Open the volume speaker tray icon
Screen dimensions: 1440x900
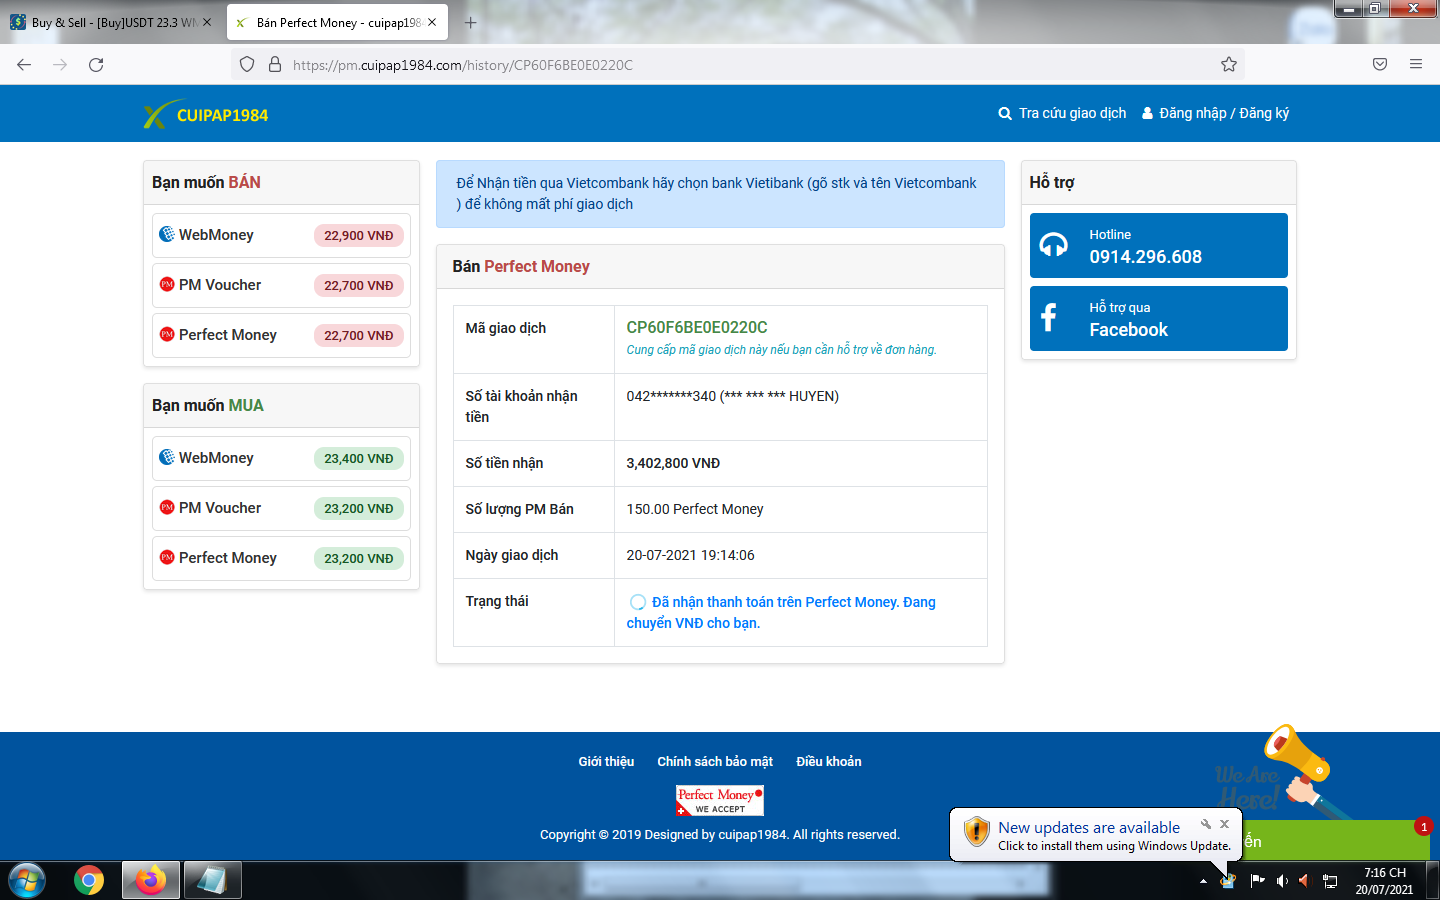tap(1282, 881)
